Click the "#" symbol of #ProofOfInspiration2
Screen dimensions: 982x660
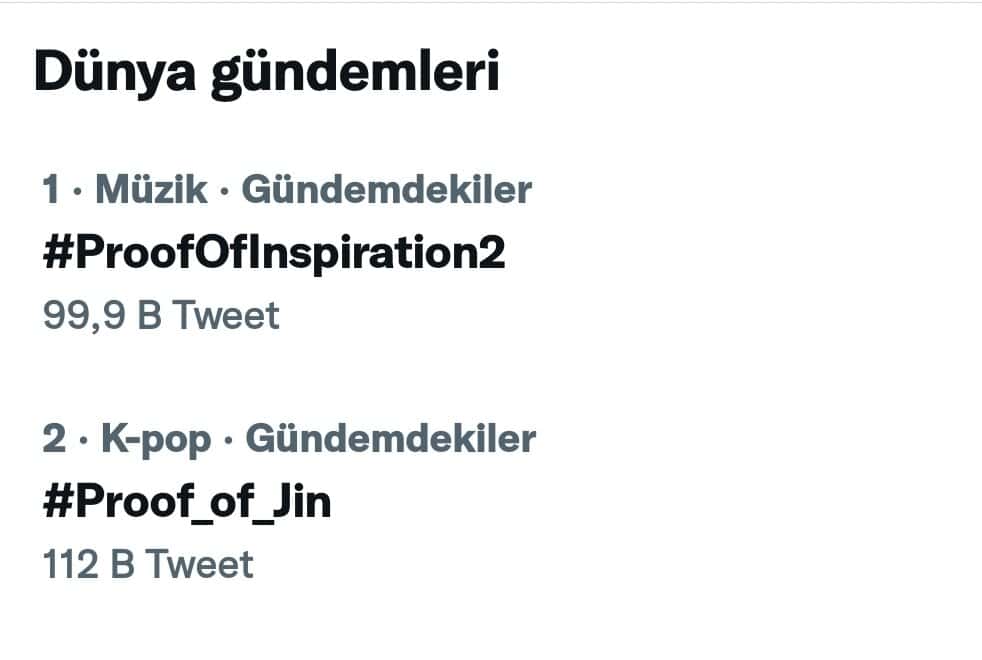[x=54, y=254]
